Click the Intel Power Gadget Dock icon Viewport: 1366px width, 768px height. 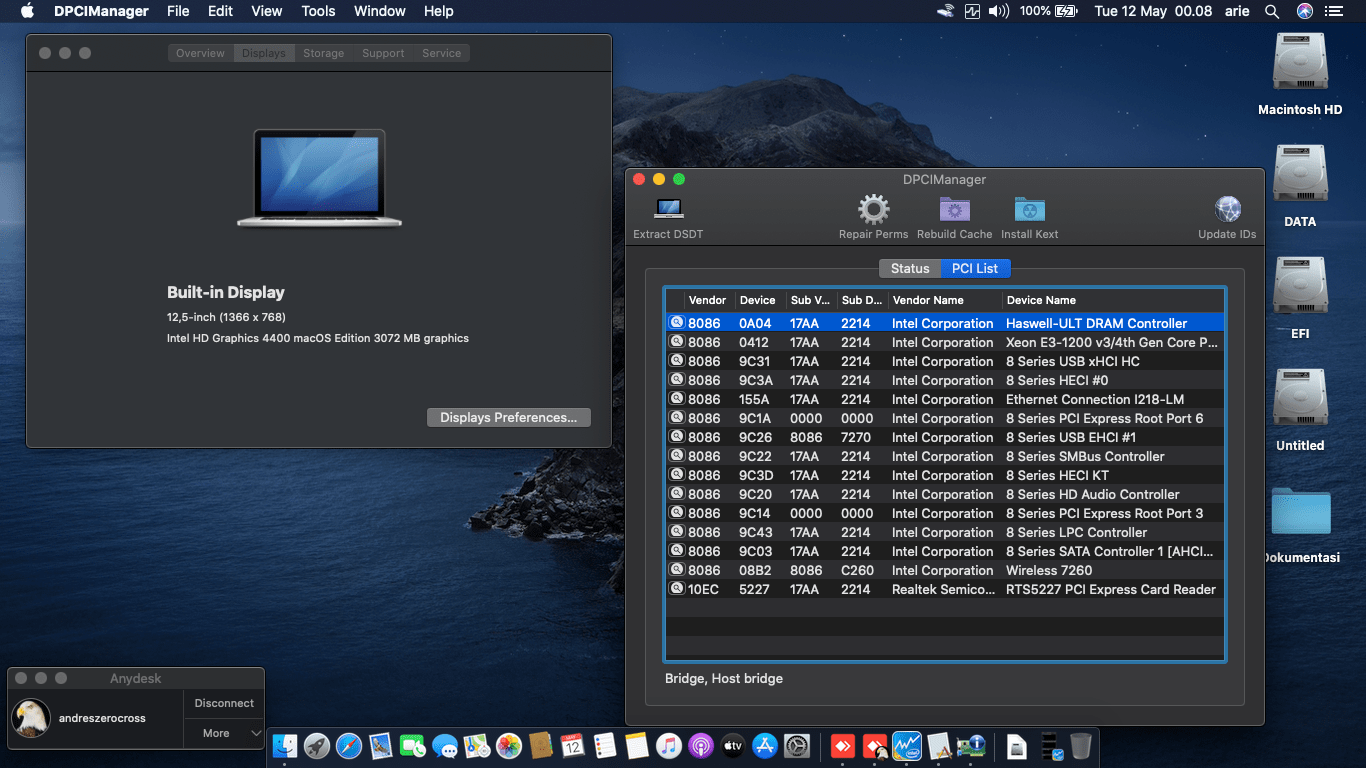[x=907, y=745]
